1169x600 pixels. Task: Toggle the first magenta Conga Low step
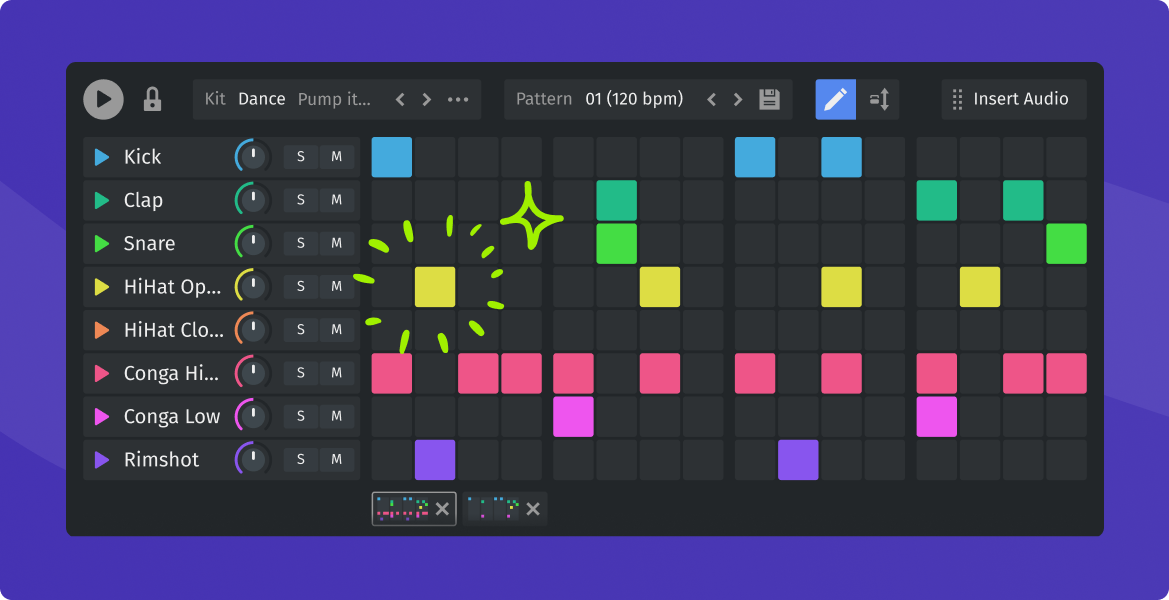coord(573,417)
